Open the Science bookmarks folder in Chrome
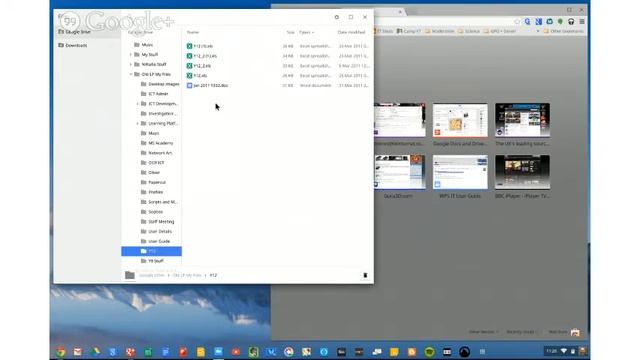640x360 pixels. [469, 31]
